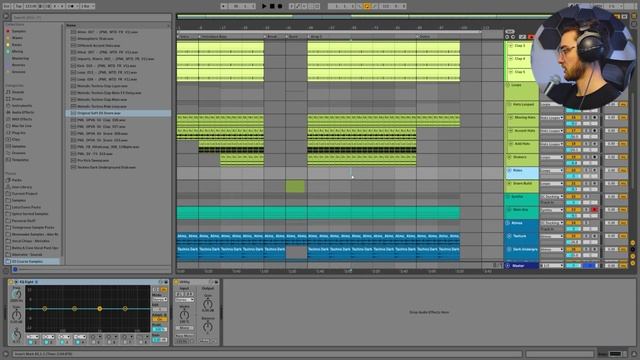
Task: Unfold the Clap 3 track
Action: 510,46
